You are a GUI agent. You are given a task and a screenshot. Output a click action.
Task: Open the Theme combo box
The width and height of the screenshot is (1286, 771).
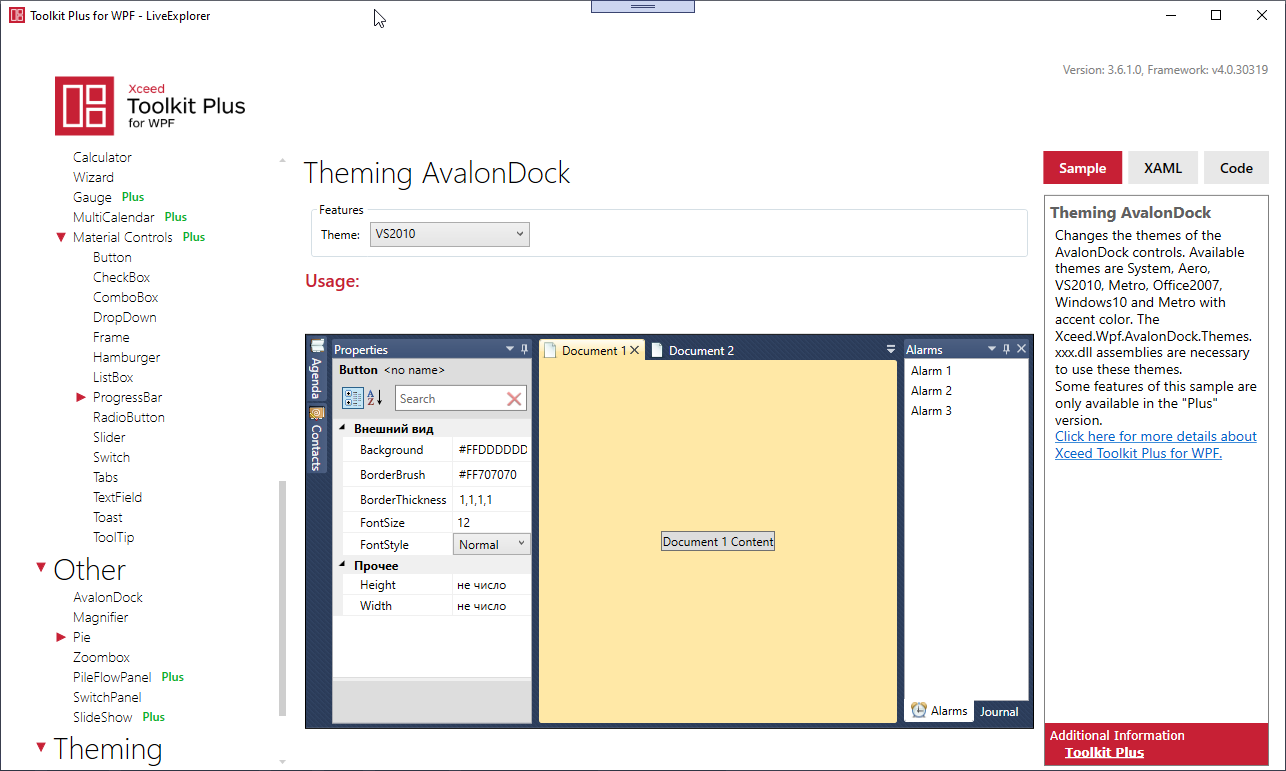click(450, 234)
